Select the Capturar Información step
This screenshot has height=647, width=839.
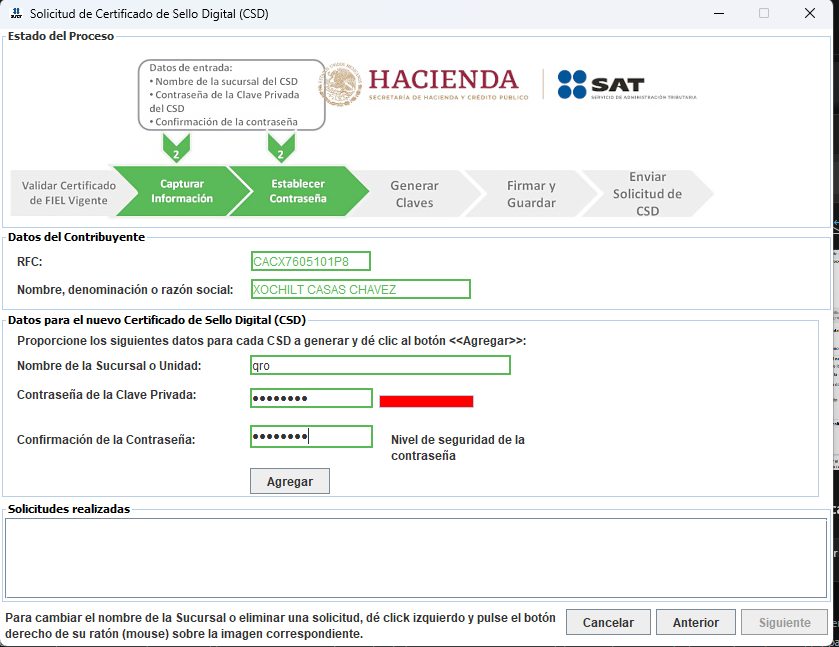pyautogui.click(x=182, y=191)
